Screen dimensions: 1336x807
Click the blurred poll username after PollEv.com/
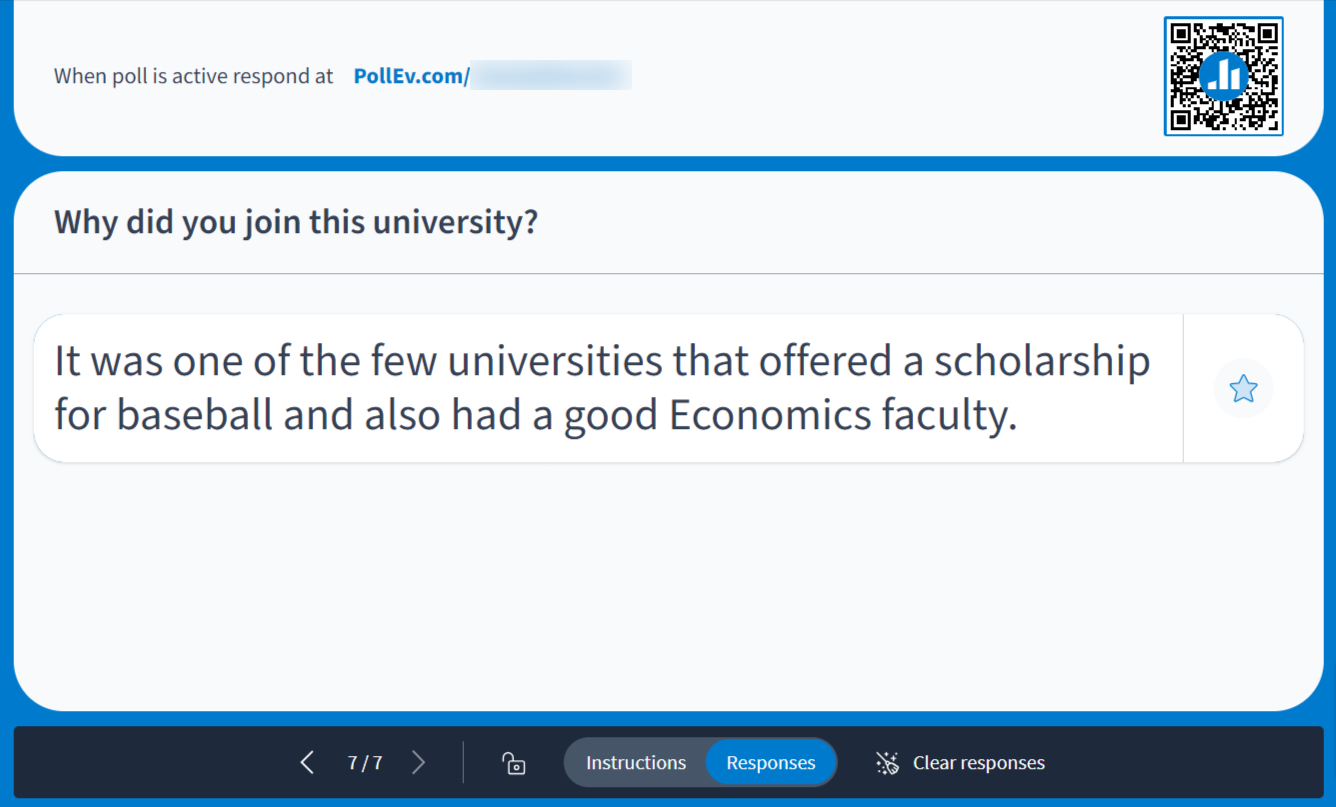click(x=550, y=76)
